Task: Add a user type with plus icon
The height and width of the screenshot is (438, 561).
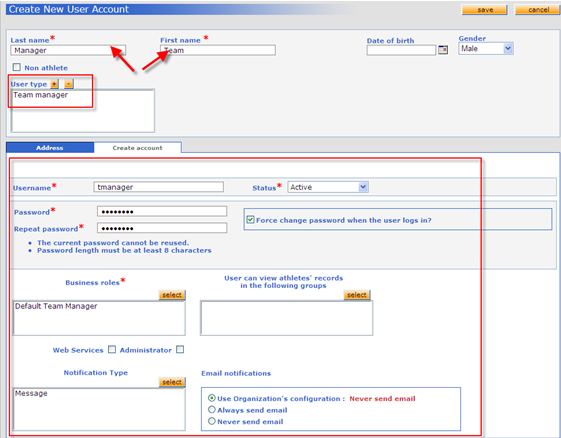Action: tap(54, 84)
